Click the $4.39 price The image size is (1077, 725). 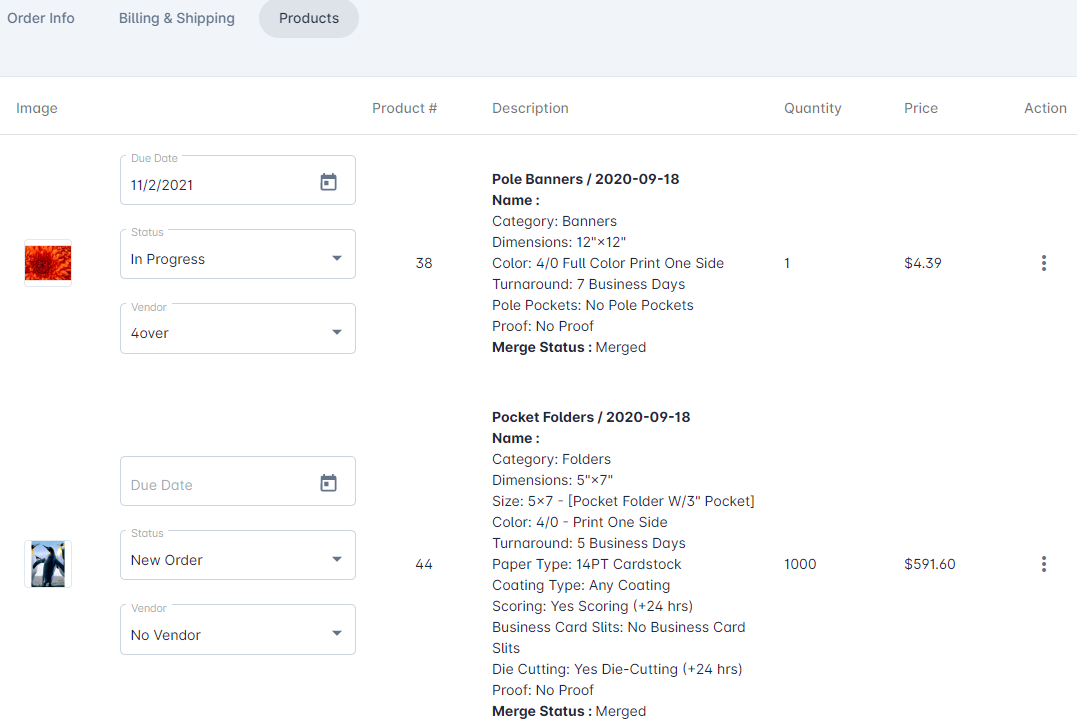pos(922,263)
